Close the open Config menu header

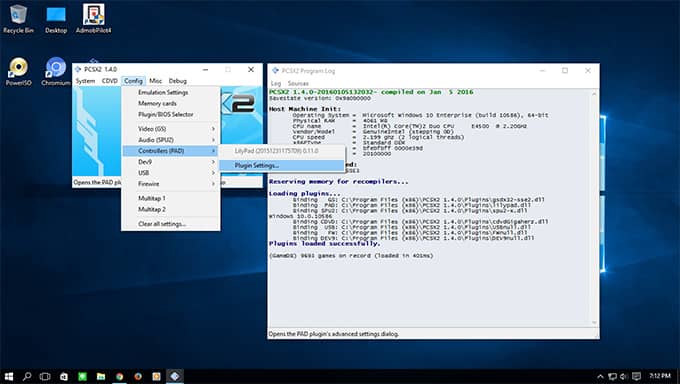coord(133,81)
